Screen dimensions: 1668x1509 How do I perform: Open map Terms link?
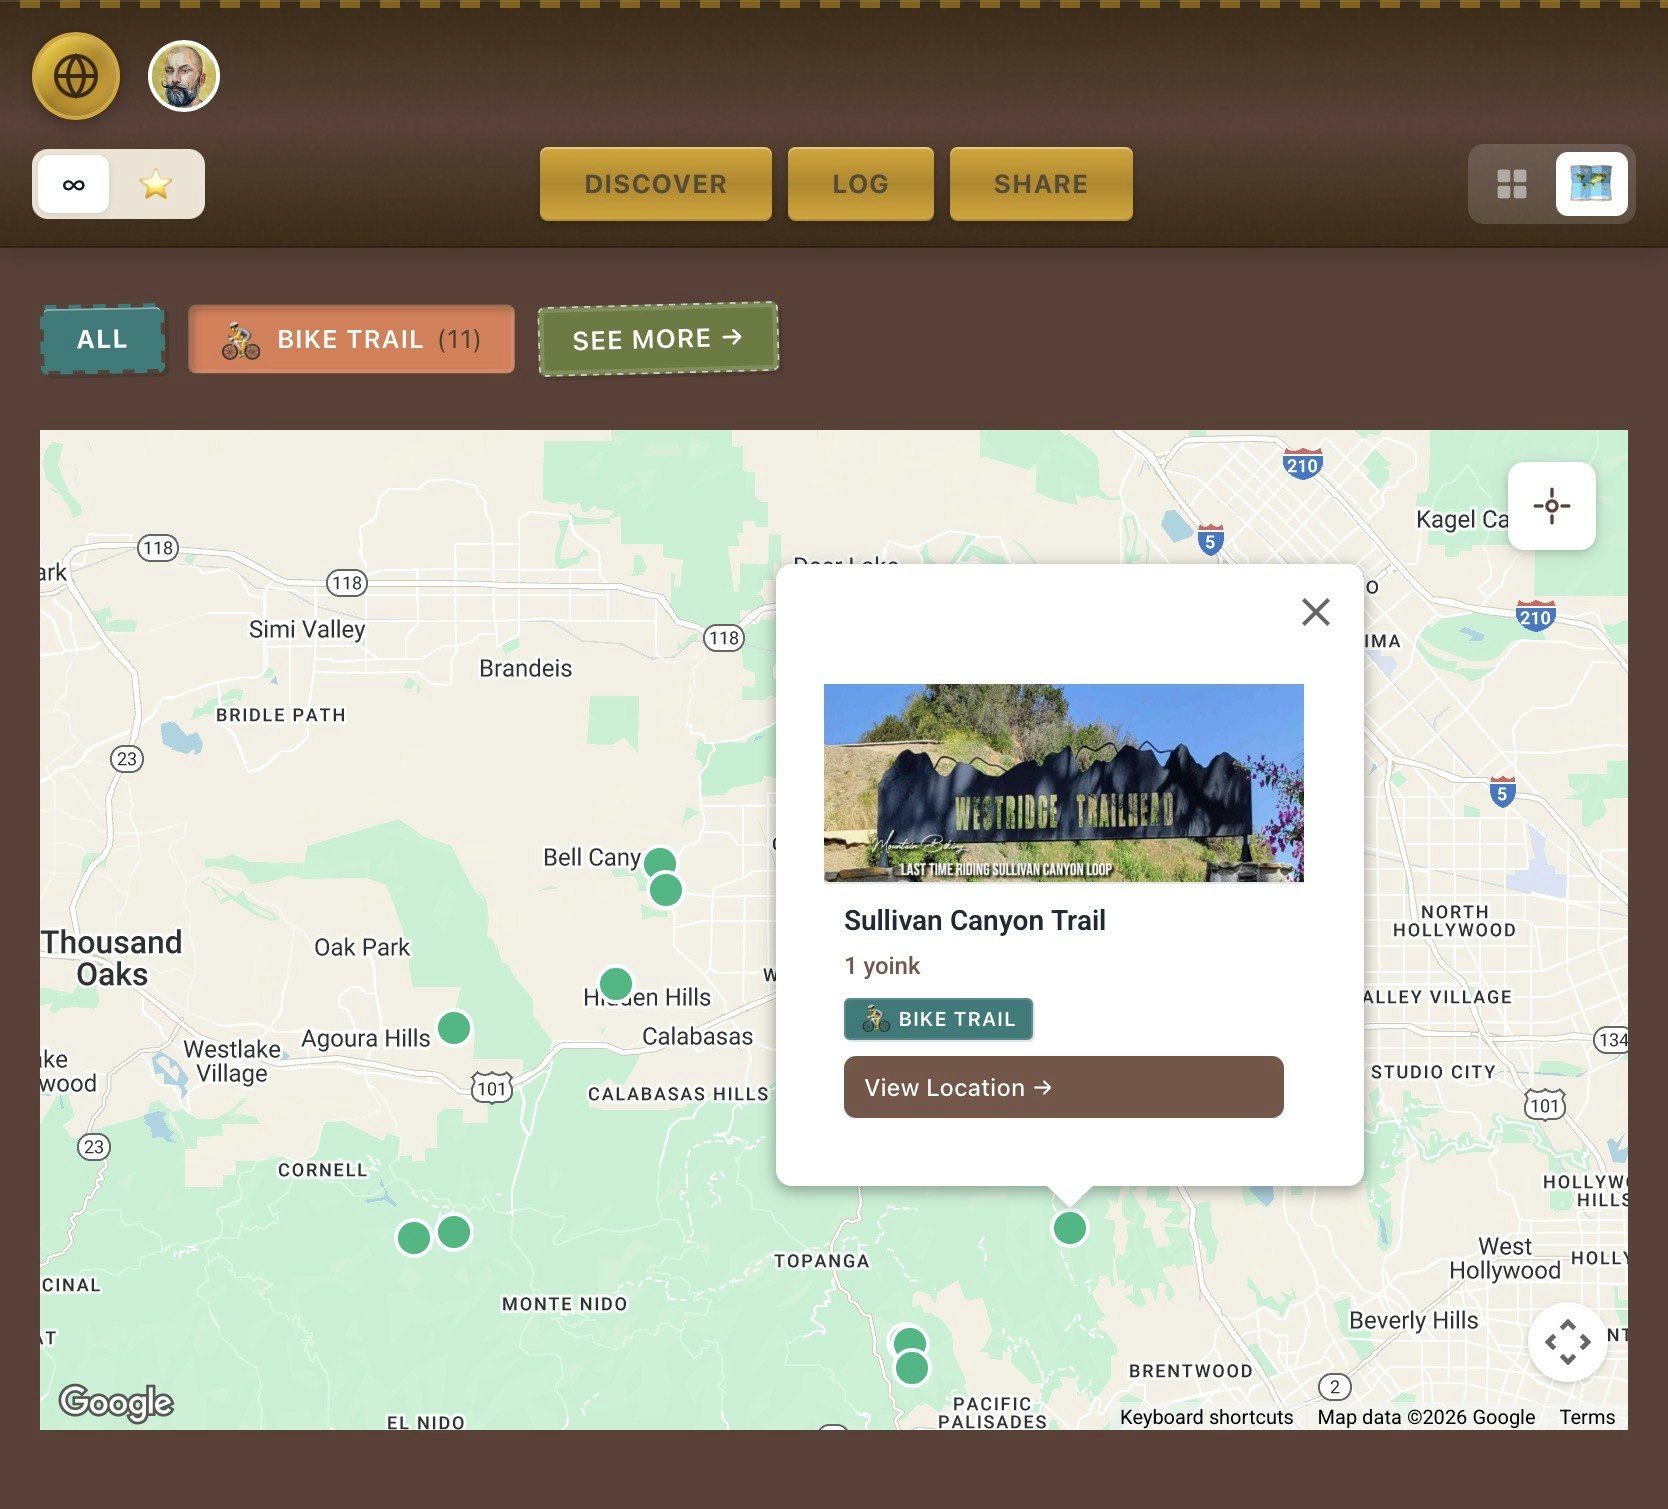click(1587, 1417)
